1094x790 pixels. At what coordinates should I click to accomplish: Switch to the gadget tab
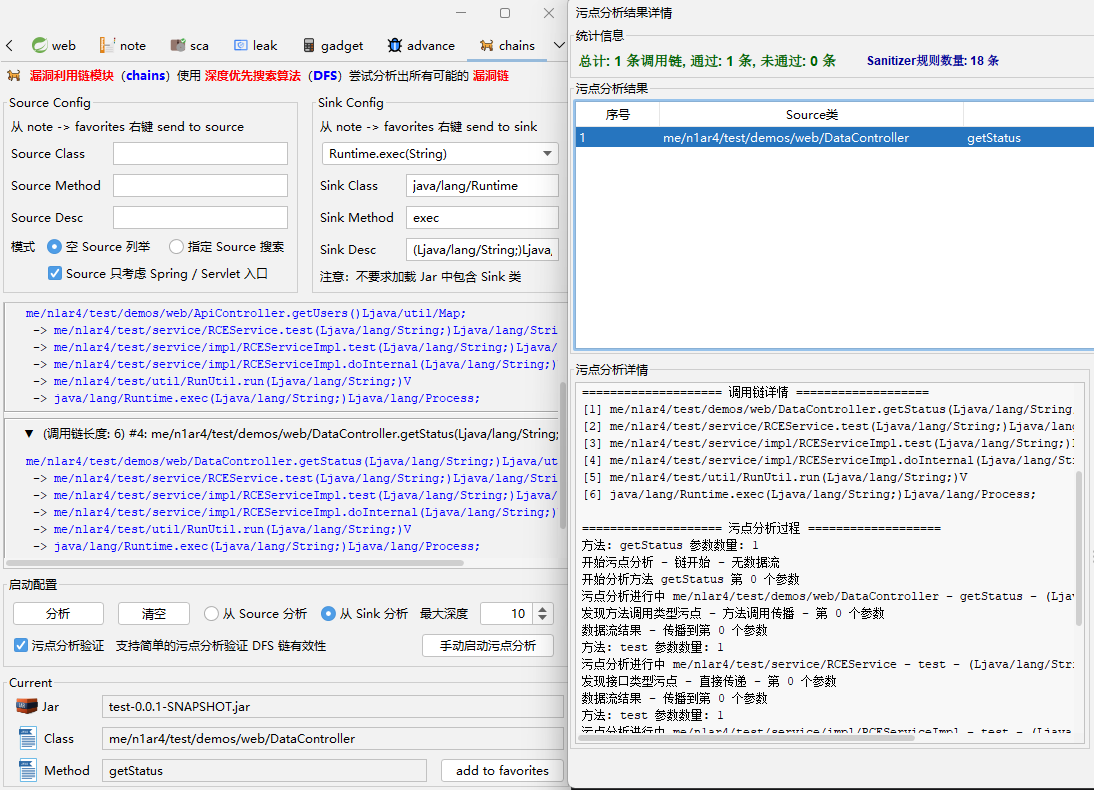pos(334,45)
